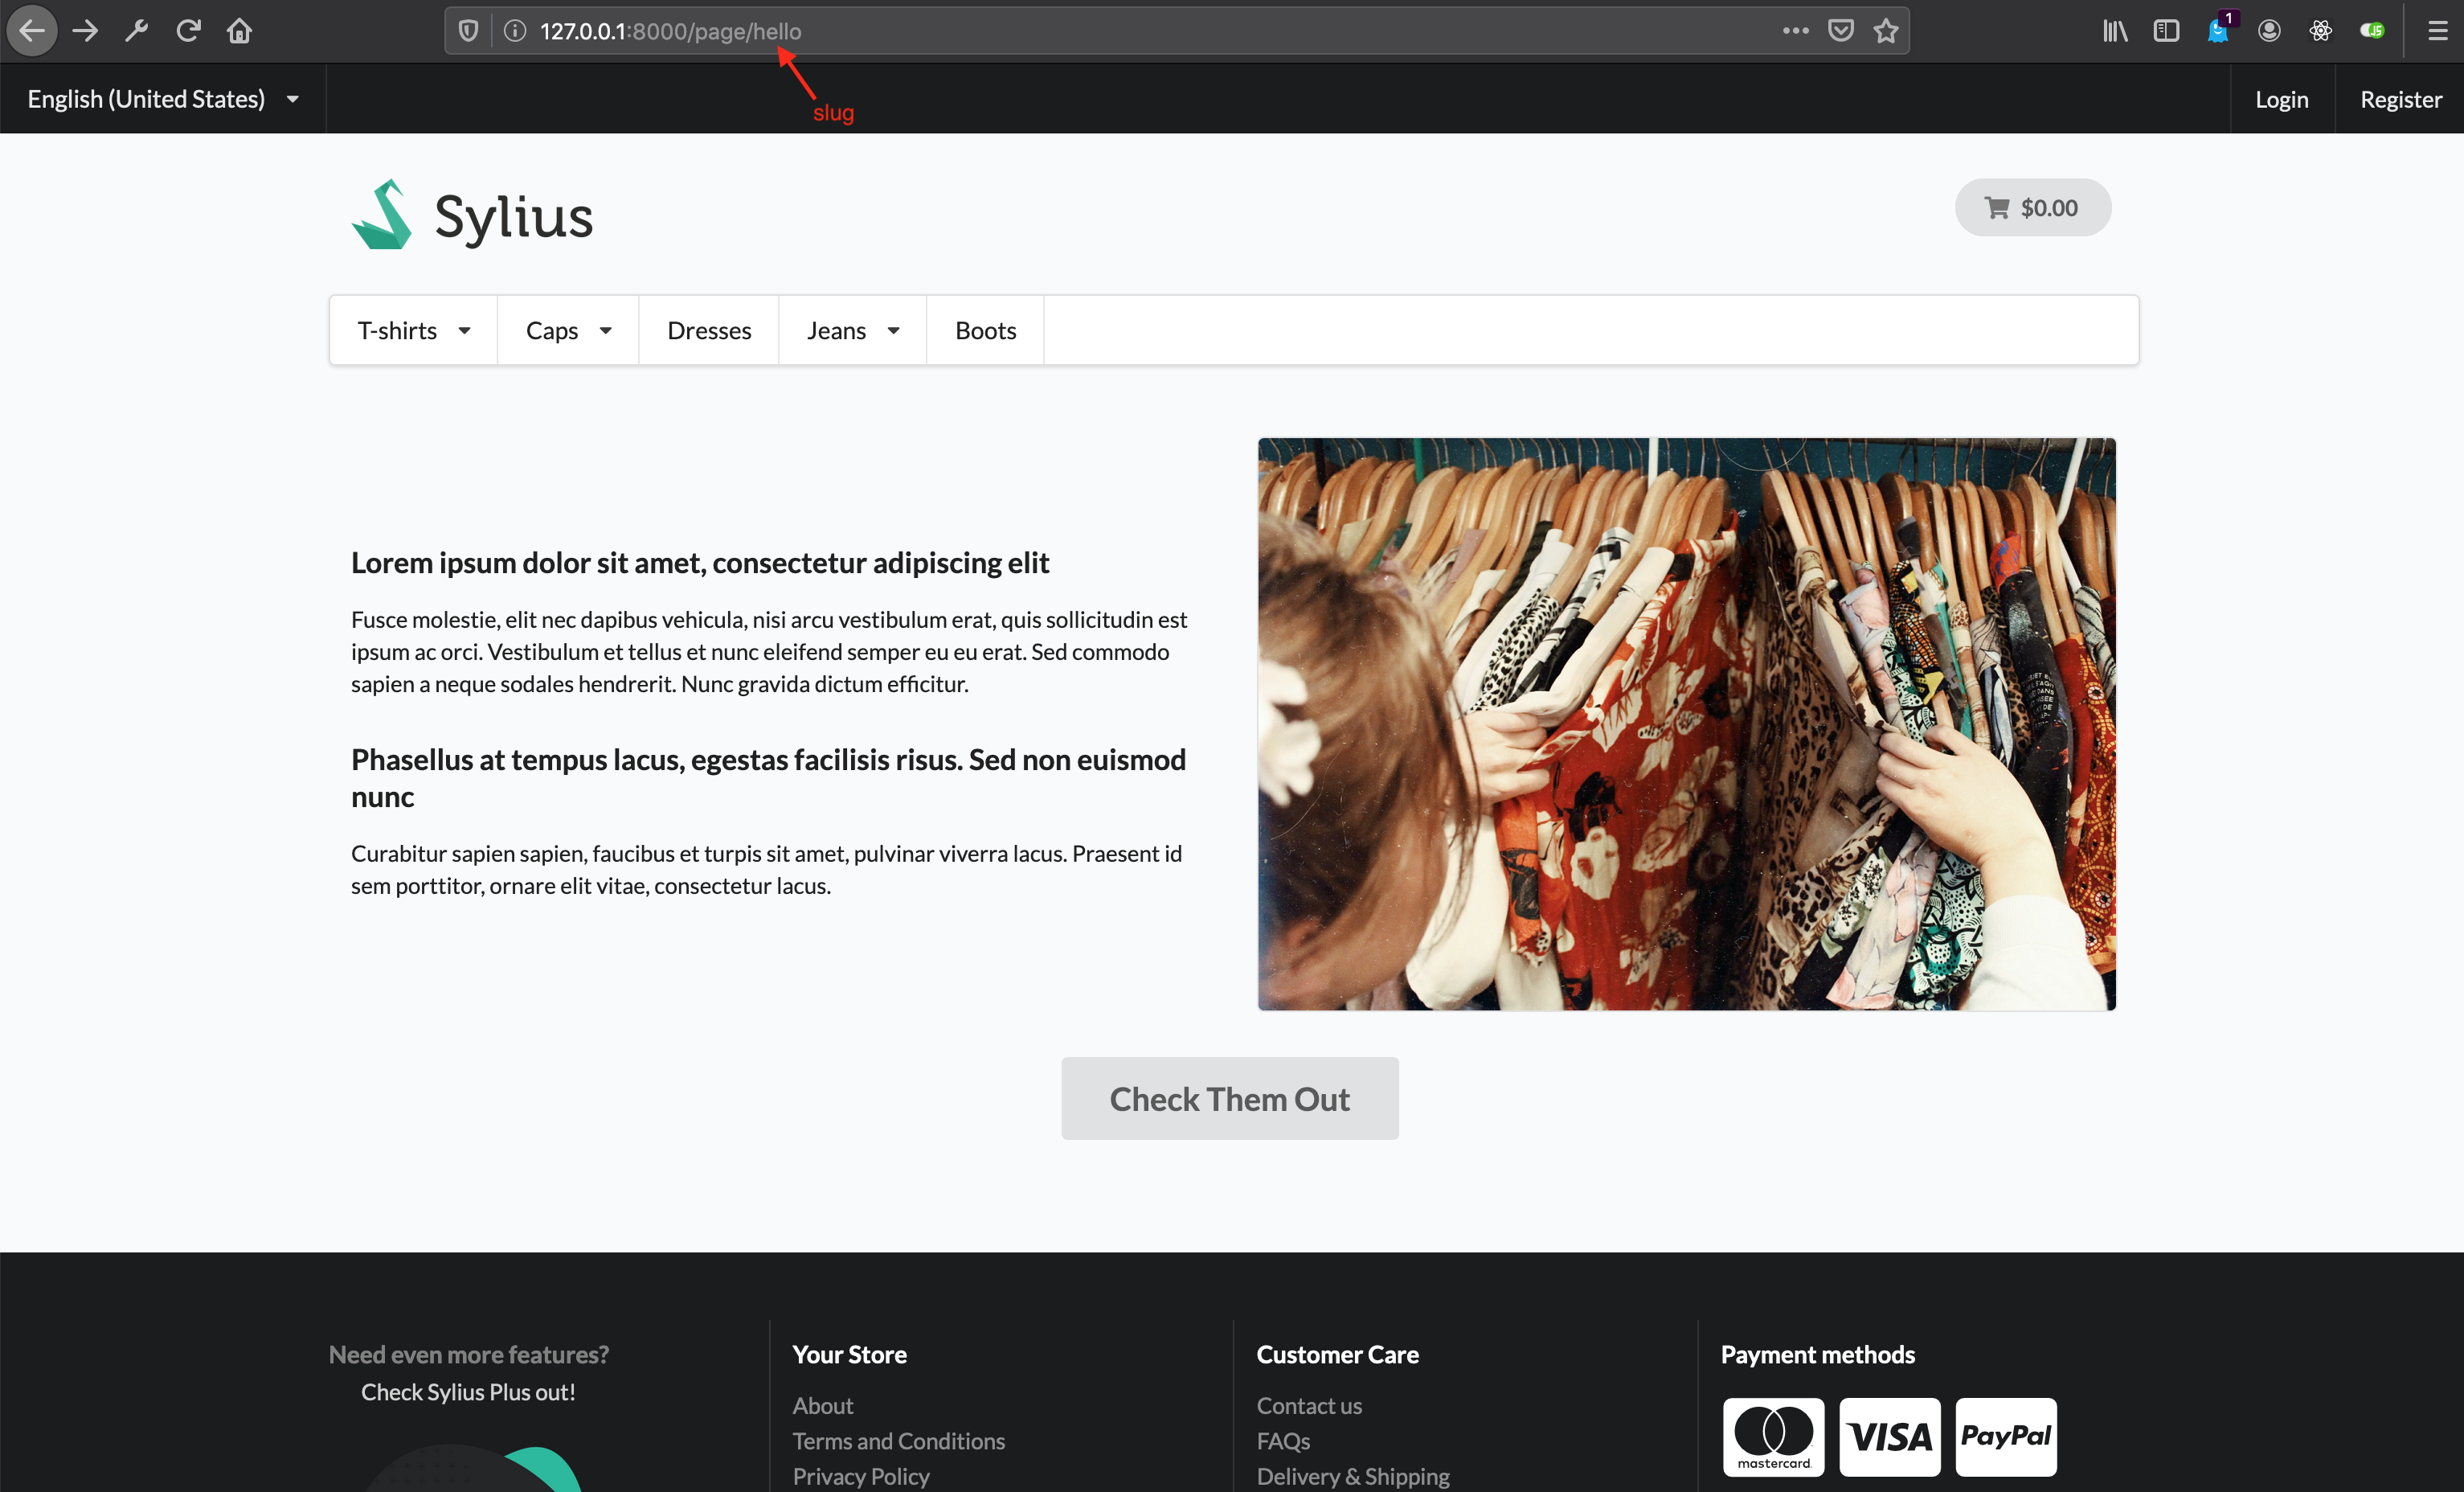
Task: Expand the Jeans category dropdown
Action: point(853,331)
